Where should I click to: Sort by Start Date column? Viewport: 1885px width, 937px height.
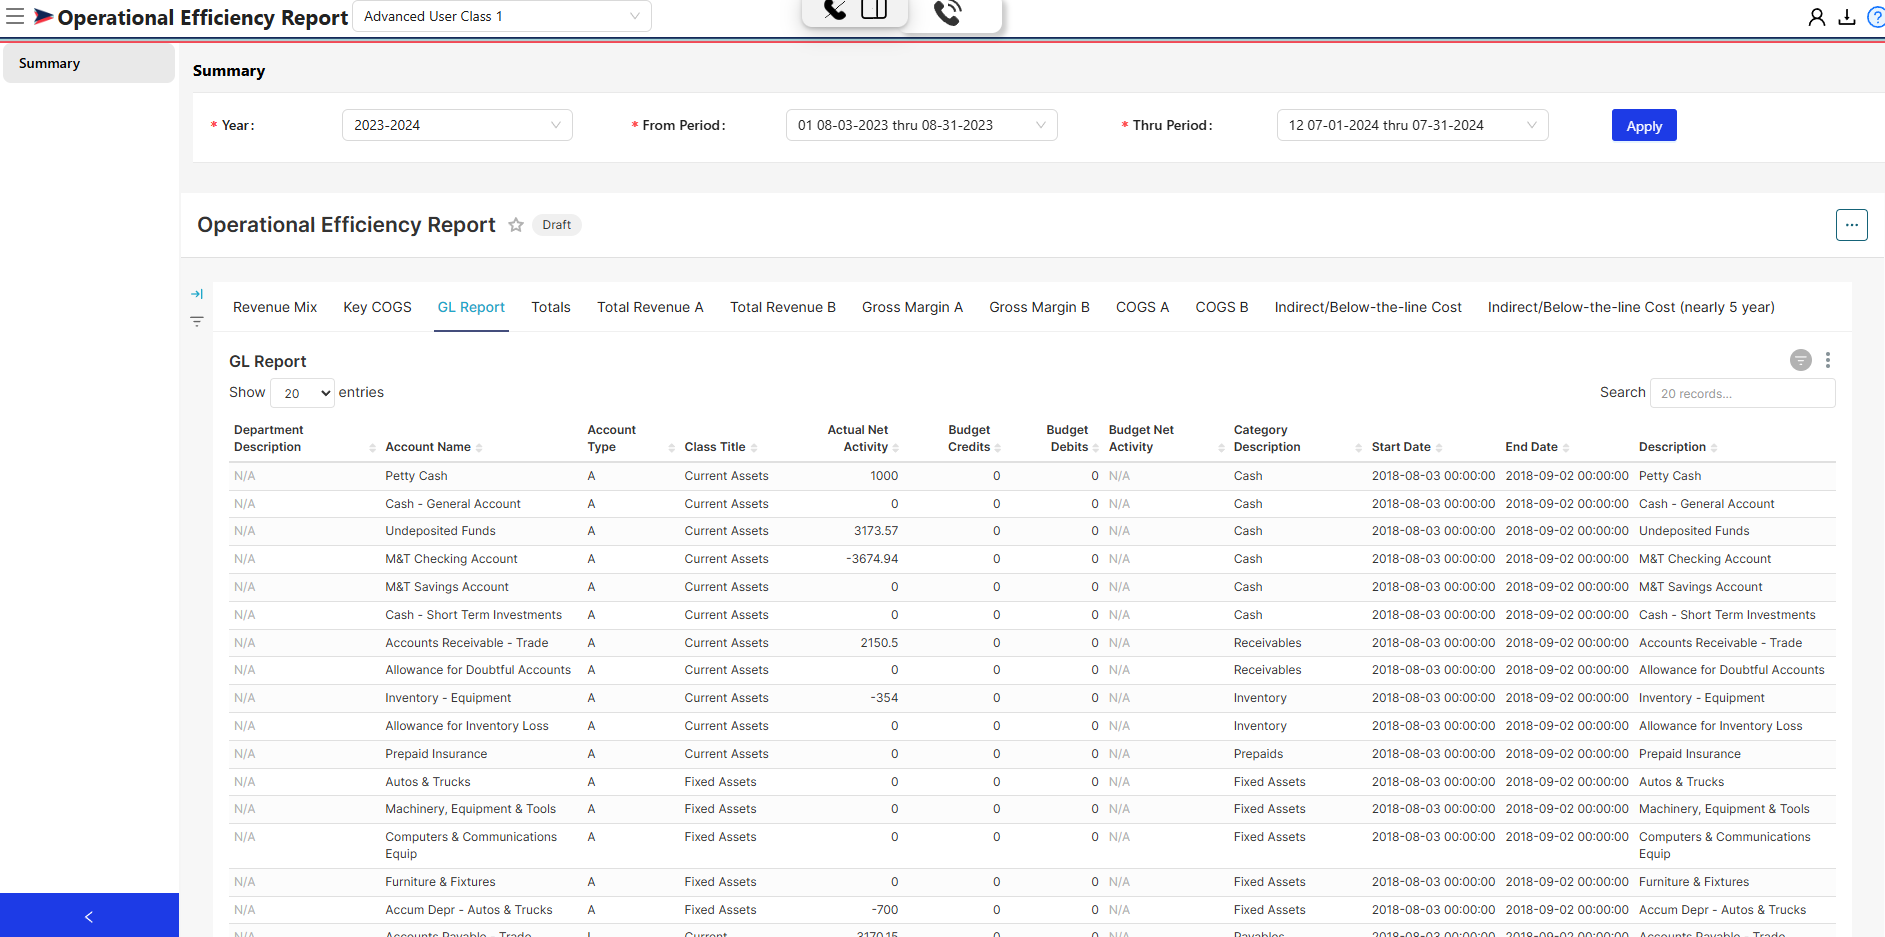[1439, 448]
